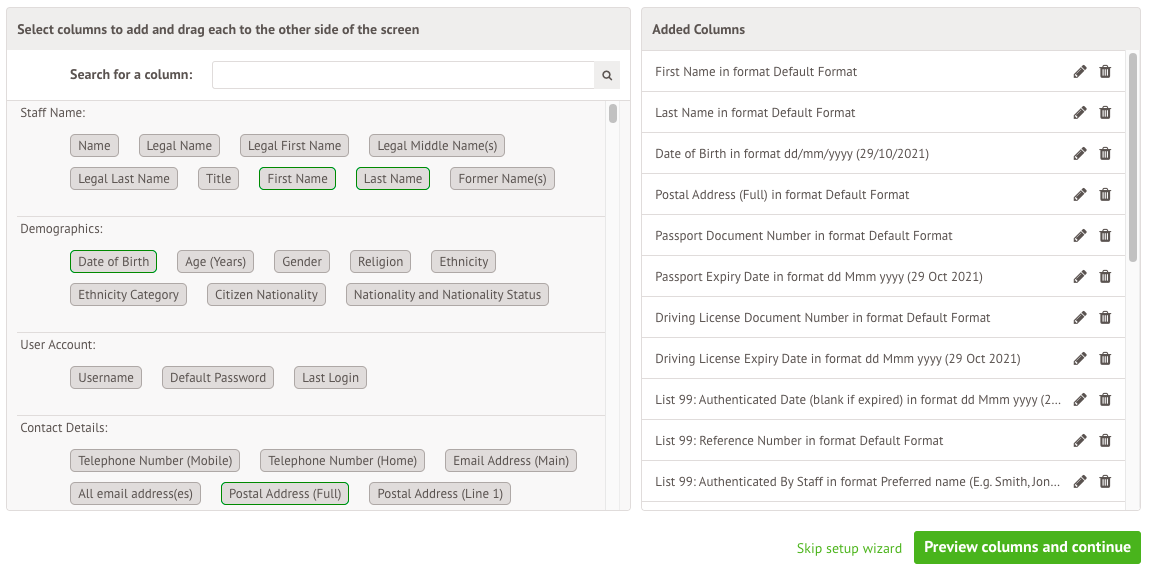Edit List 99: Reference Number column

click(1080, 441)
